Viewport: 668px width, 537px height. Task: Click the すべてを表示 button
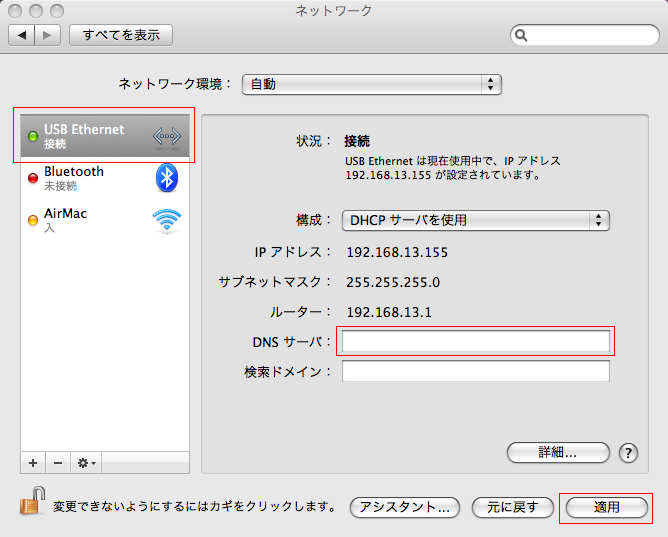(121, 35)
